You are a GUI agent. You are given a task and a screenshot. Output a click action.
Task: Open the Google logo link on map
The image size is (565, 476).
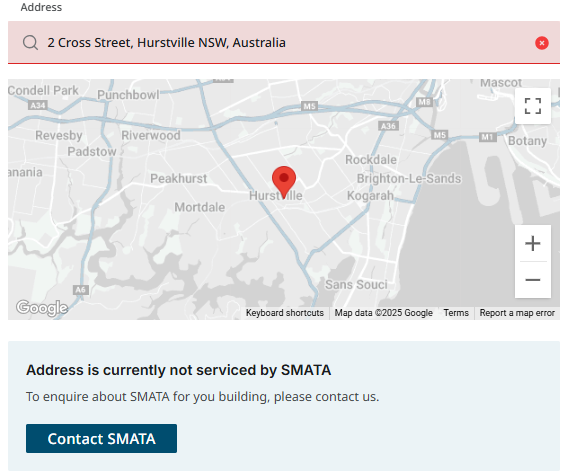click(x=42, y=308)
